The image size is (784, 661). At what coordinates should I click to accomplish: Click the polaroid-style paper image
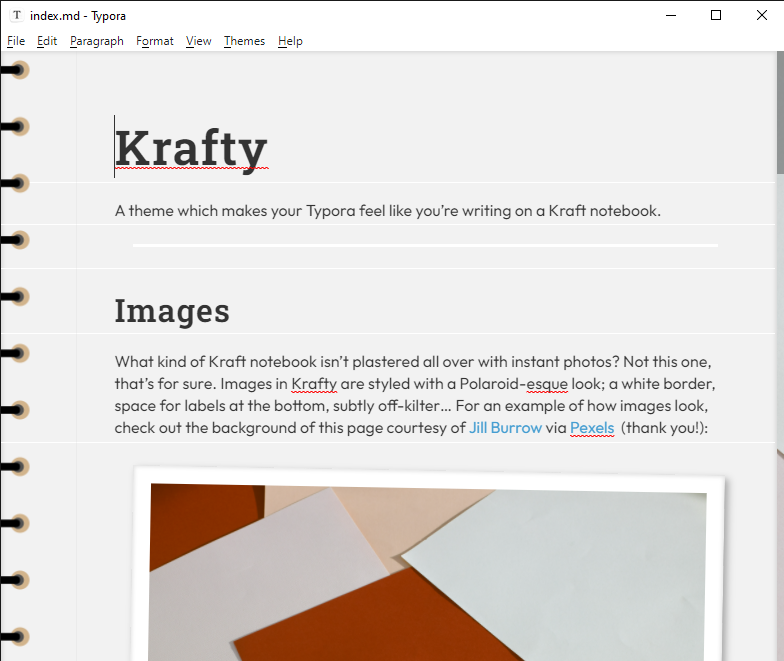(428, 565)
